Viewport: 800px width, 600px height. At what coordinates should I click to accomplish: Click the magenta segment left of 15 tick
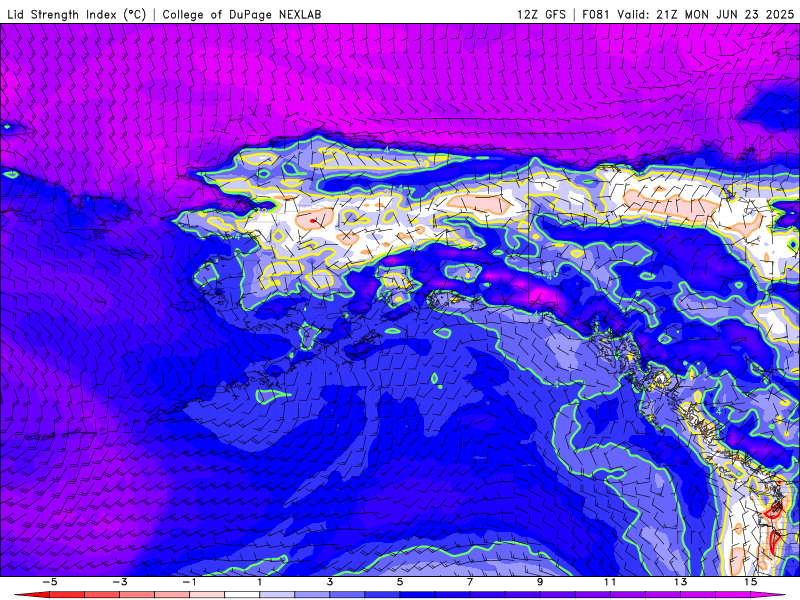pyautogui.click(x=733, y=595)
